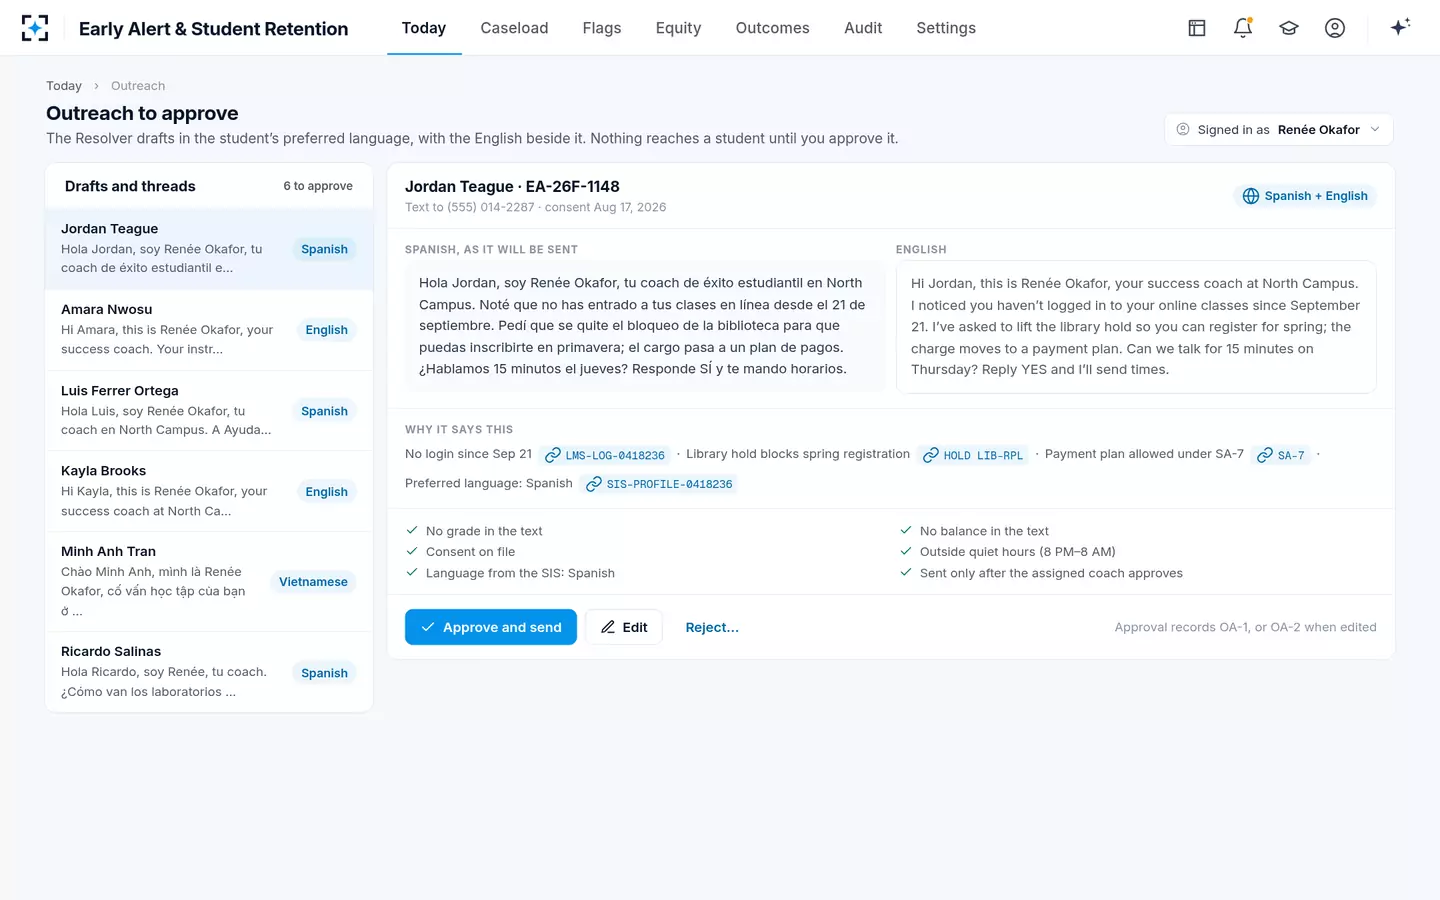Expand the Signed in as Renée Okafor dropdown

1279,130
